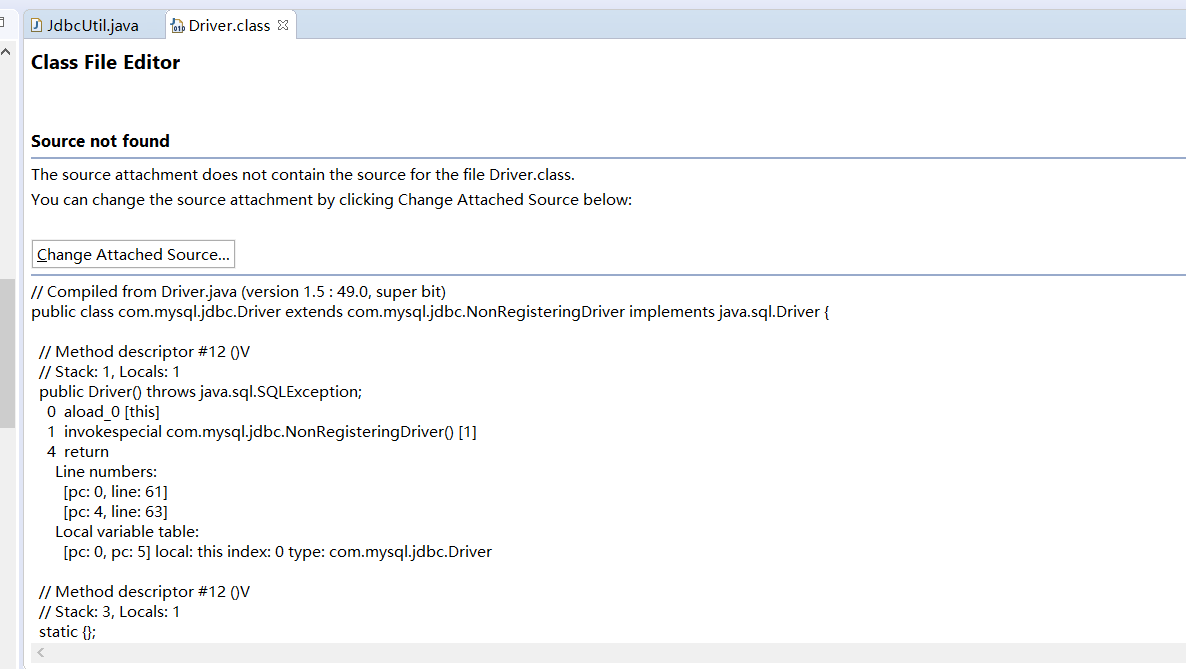Close the Driver.class tab
Screen dimensions: 1186x669
(x=283, y=25)
